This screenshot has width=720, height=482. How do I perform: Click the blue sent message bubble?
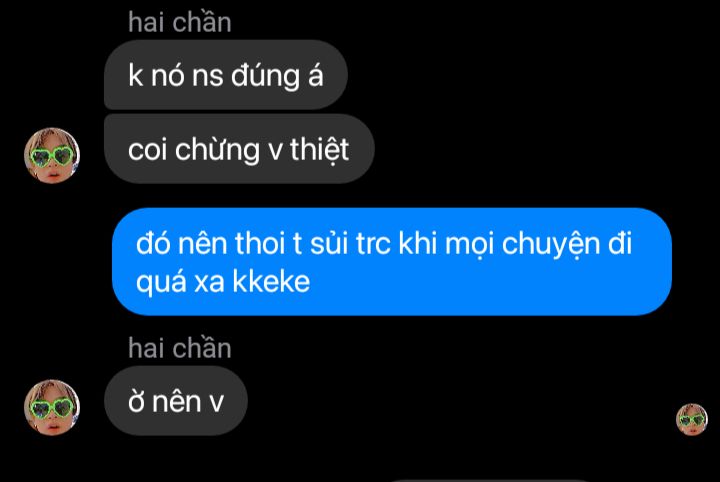[x=392, y=262]
